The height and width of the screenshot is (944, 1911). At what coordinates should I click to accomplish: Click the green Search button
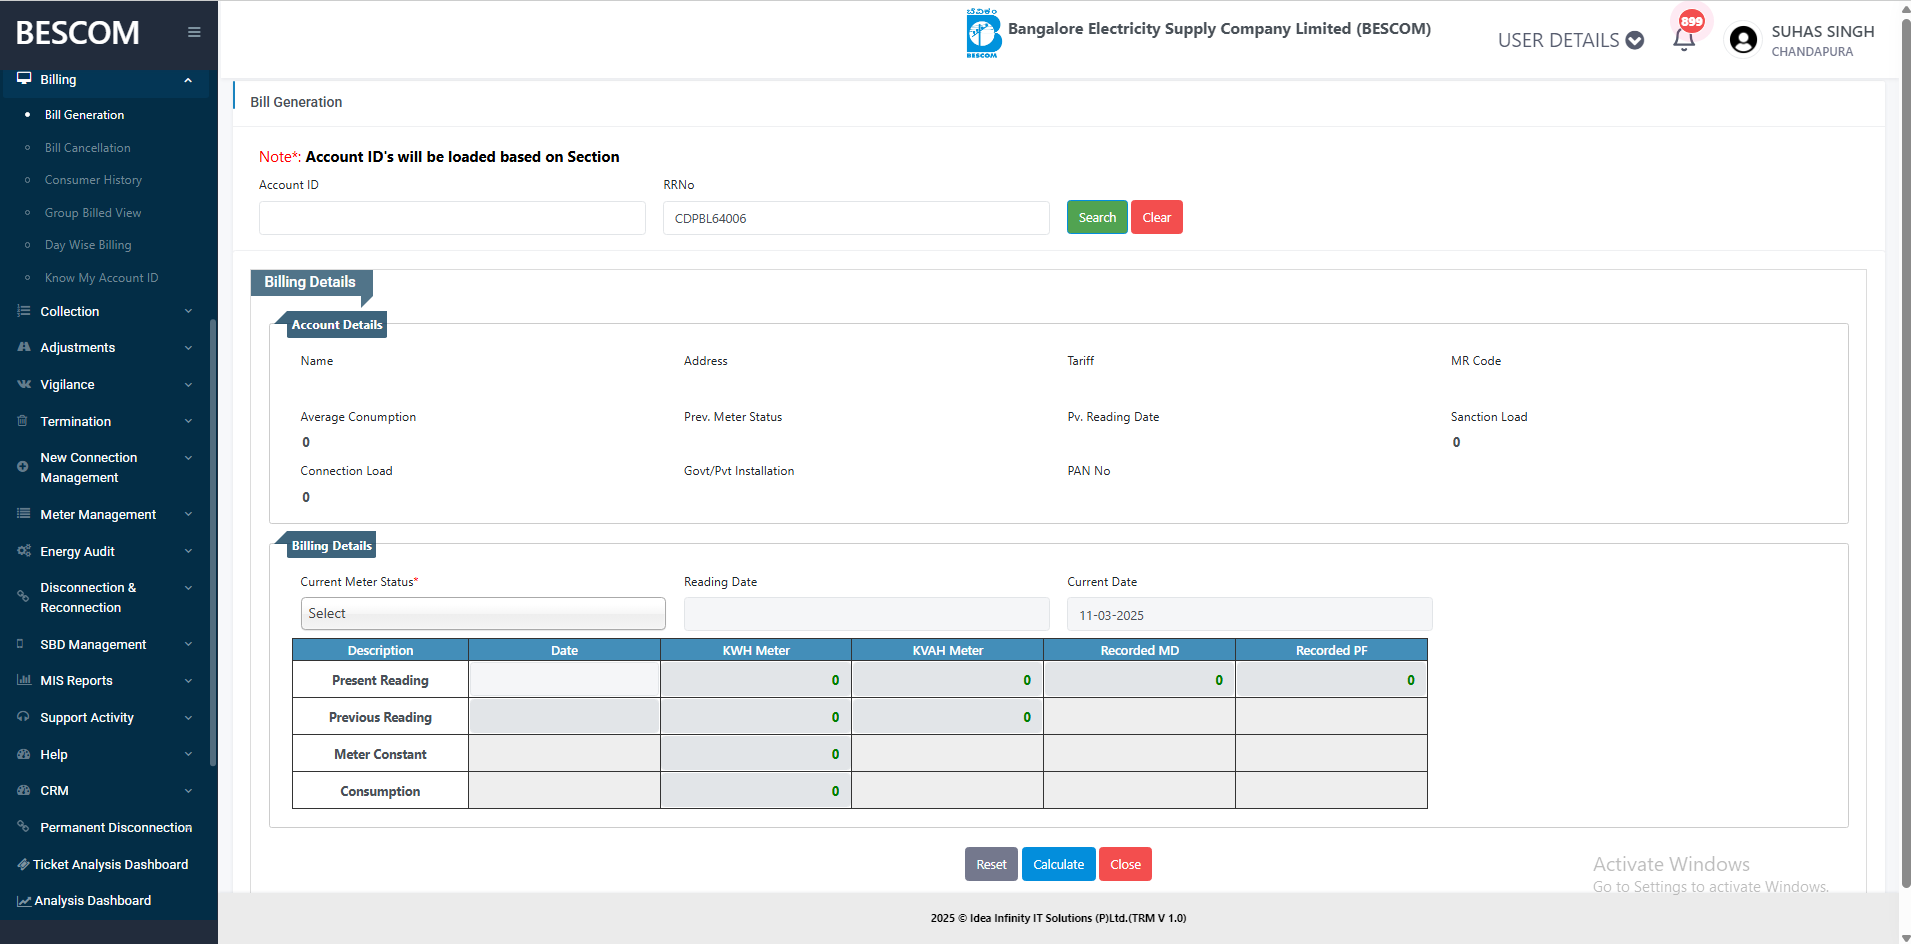tap(1097, 217)
